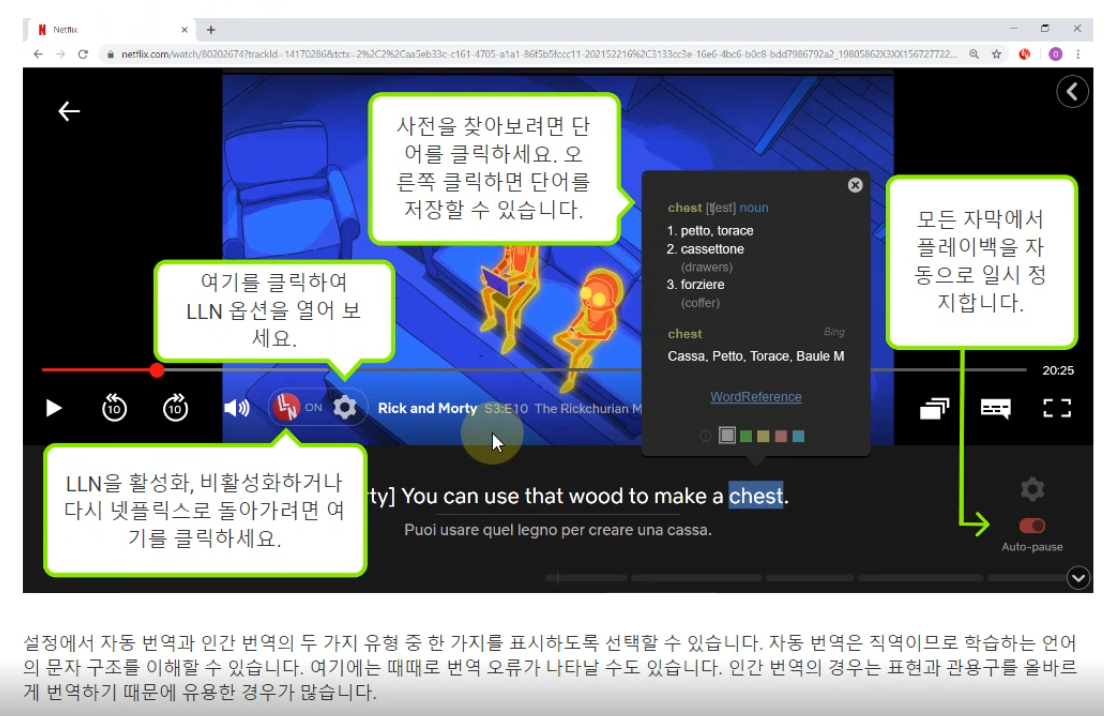Skip forward 10 seconds
1104x716 pixels.
175,408
